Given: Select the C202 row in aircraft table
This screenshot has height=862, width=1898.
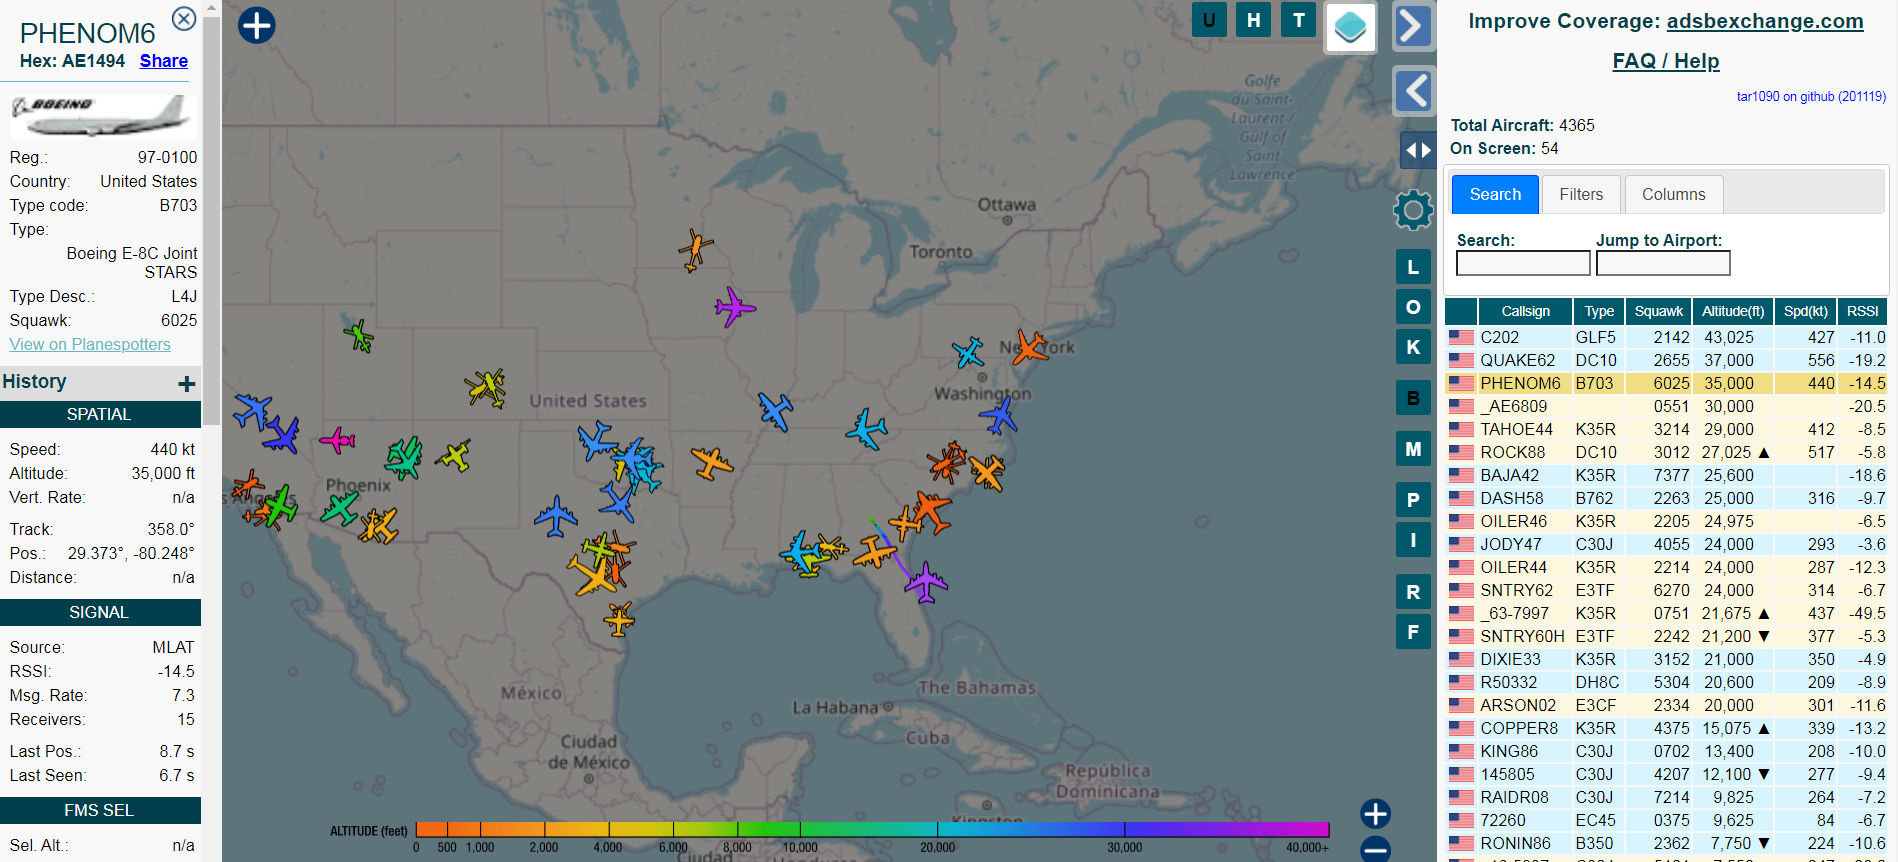Looking at the screenshot, I should coord(1666,338).
